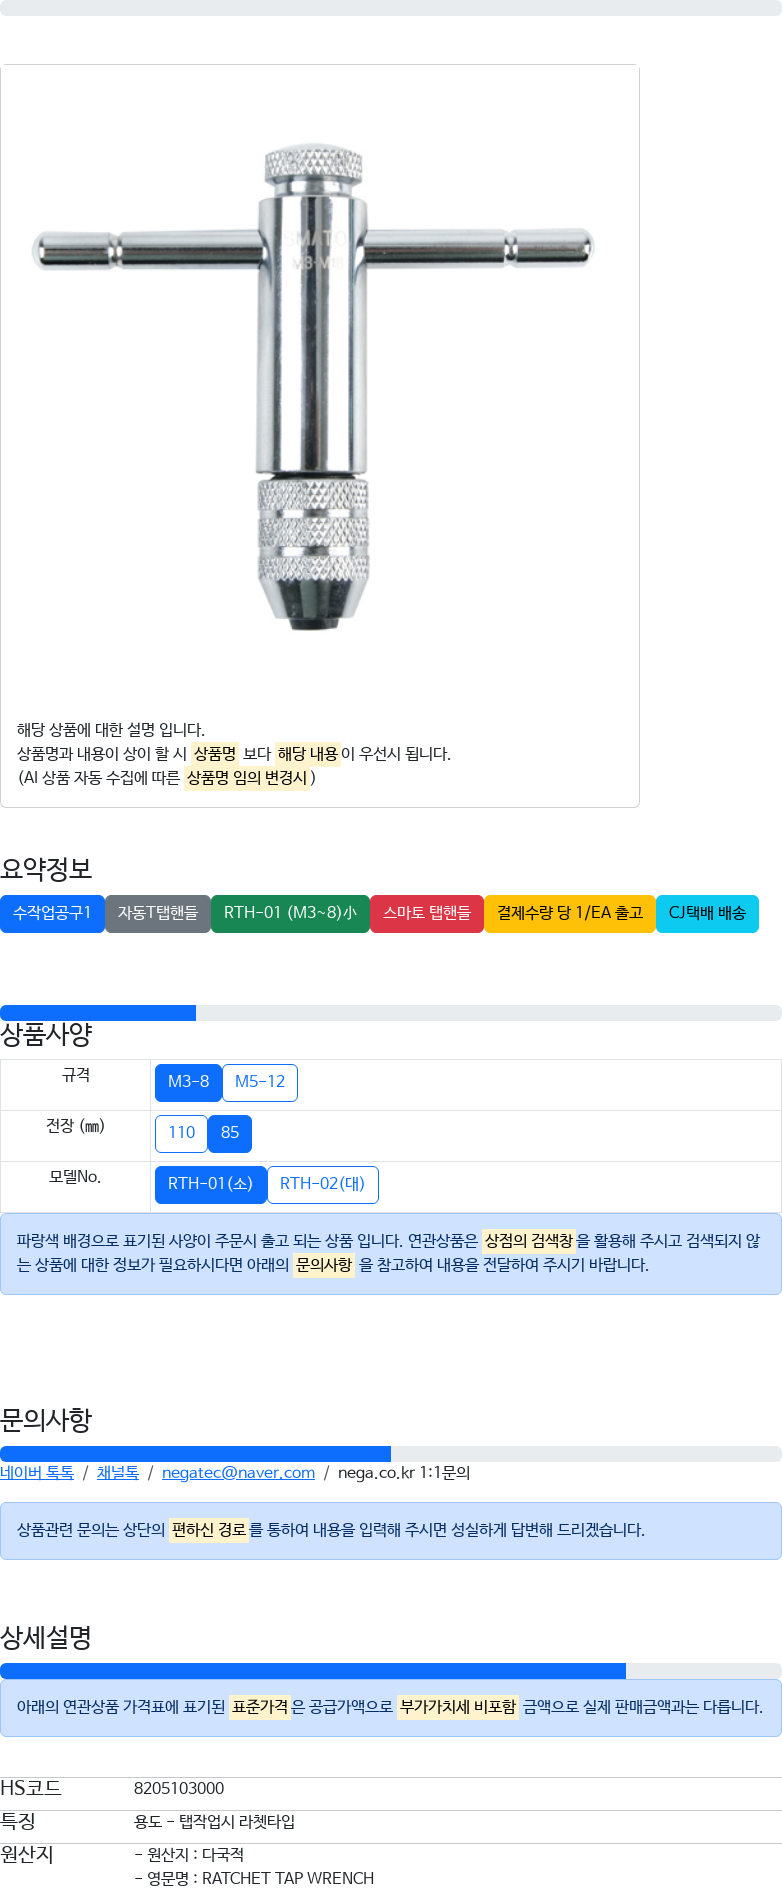Click the green RTH-01 (M3~8)小 badge
782x1892 pixels.
point(290,913)
